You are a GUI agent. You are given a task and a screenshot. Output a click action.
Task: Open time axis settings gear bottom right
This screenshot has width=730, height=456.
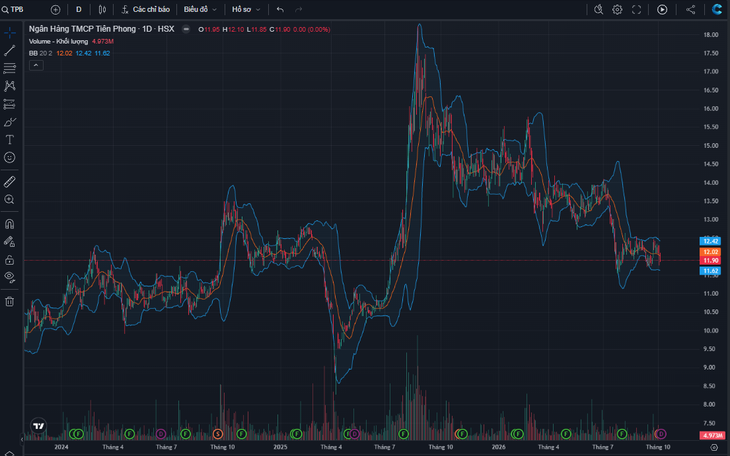pyautogui.click(x=714, y=447)
